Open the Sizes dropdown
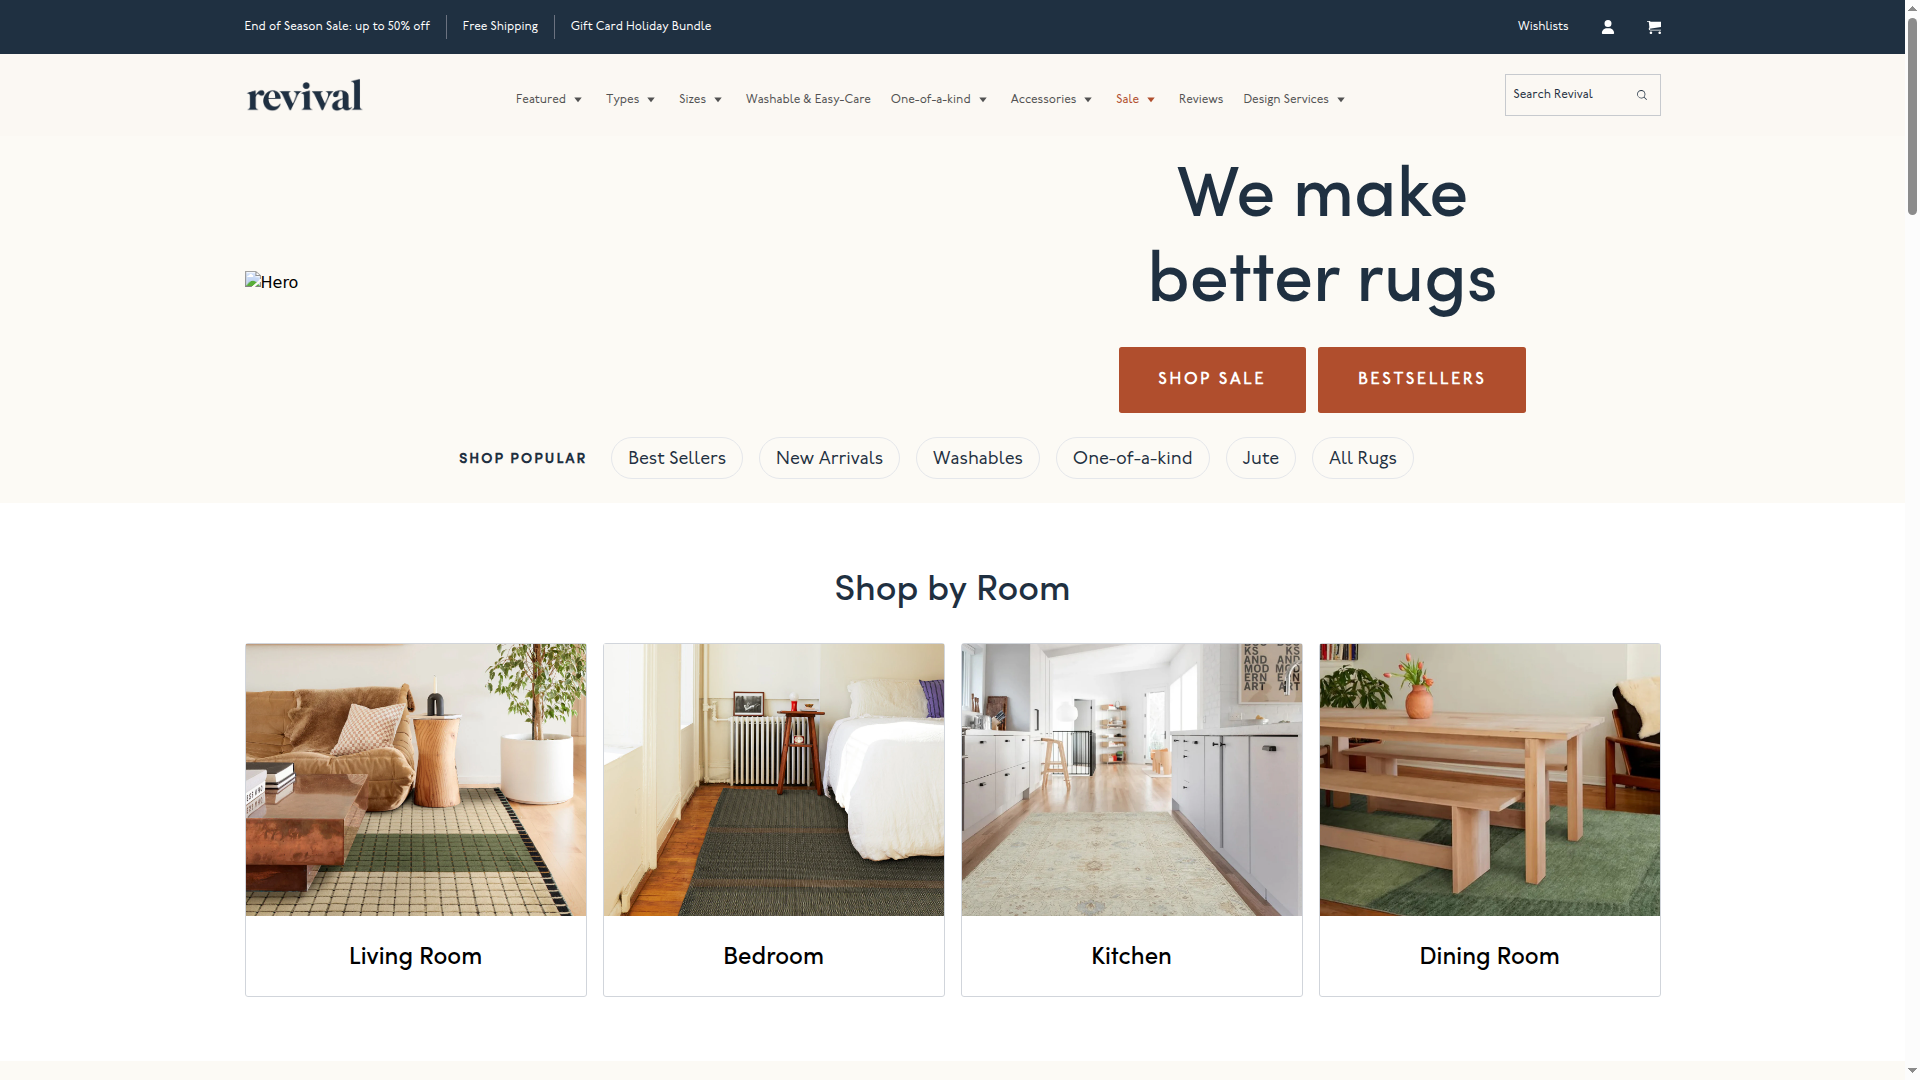 tap(700, 99)
